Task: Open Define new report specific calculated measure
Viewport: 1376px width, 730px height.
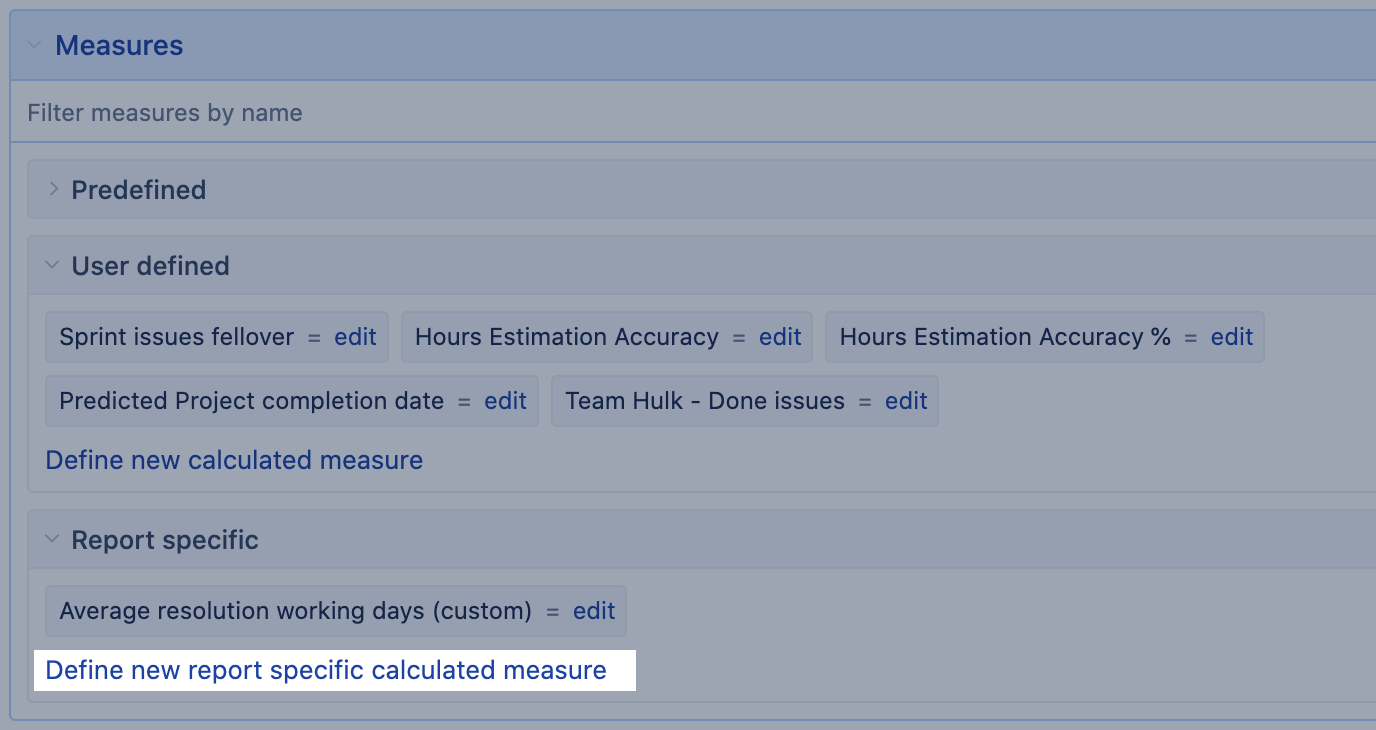Action: click(326, 670)
